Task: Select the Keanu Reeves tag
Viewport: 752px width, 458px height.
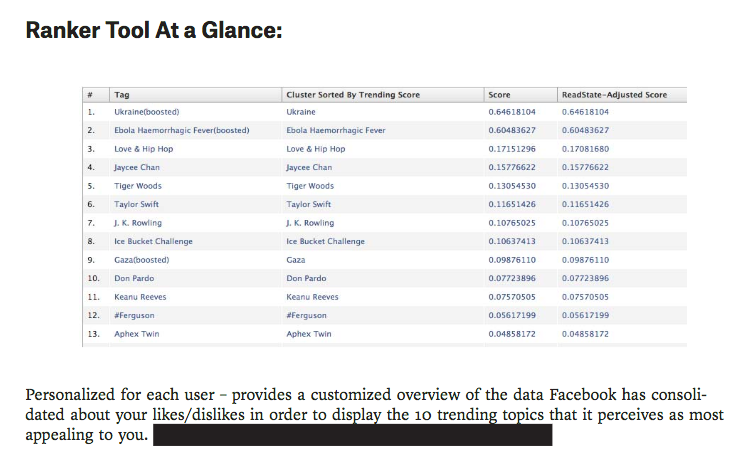Action: tap(140, 297)
